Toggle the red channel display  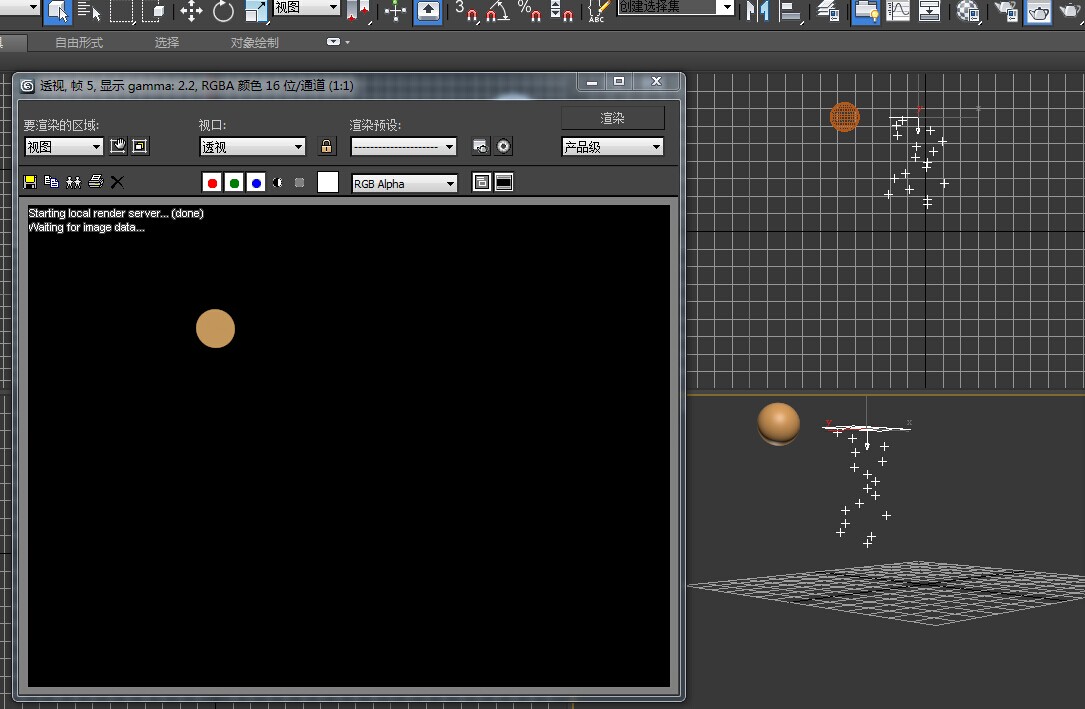point(212,183)
